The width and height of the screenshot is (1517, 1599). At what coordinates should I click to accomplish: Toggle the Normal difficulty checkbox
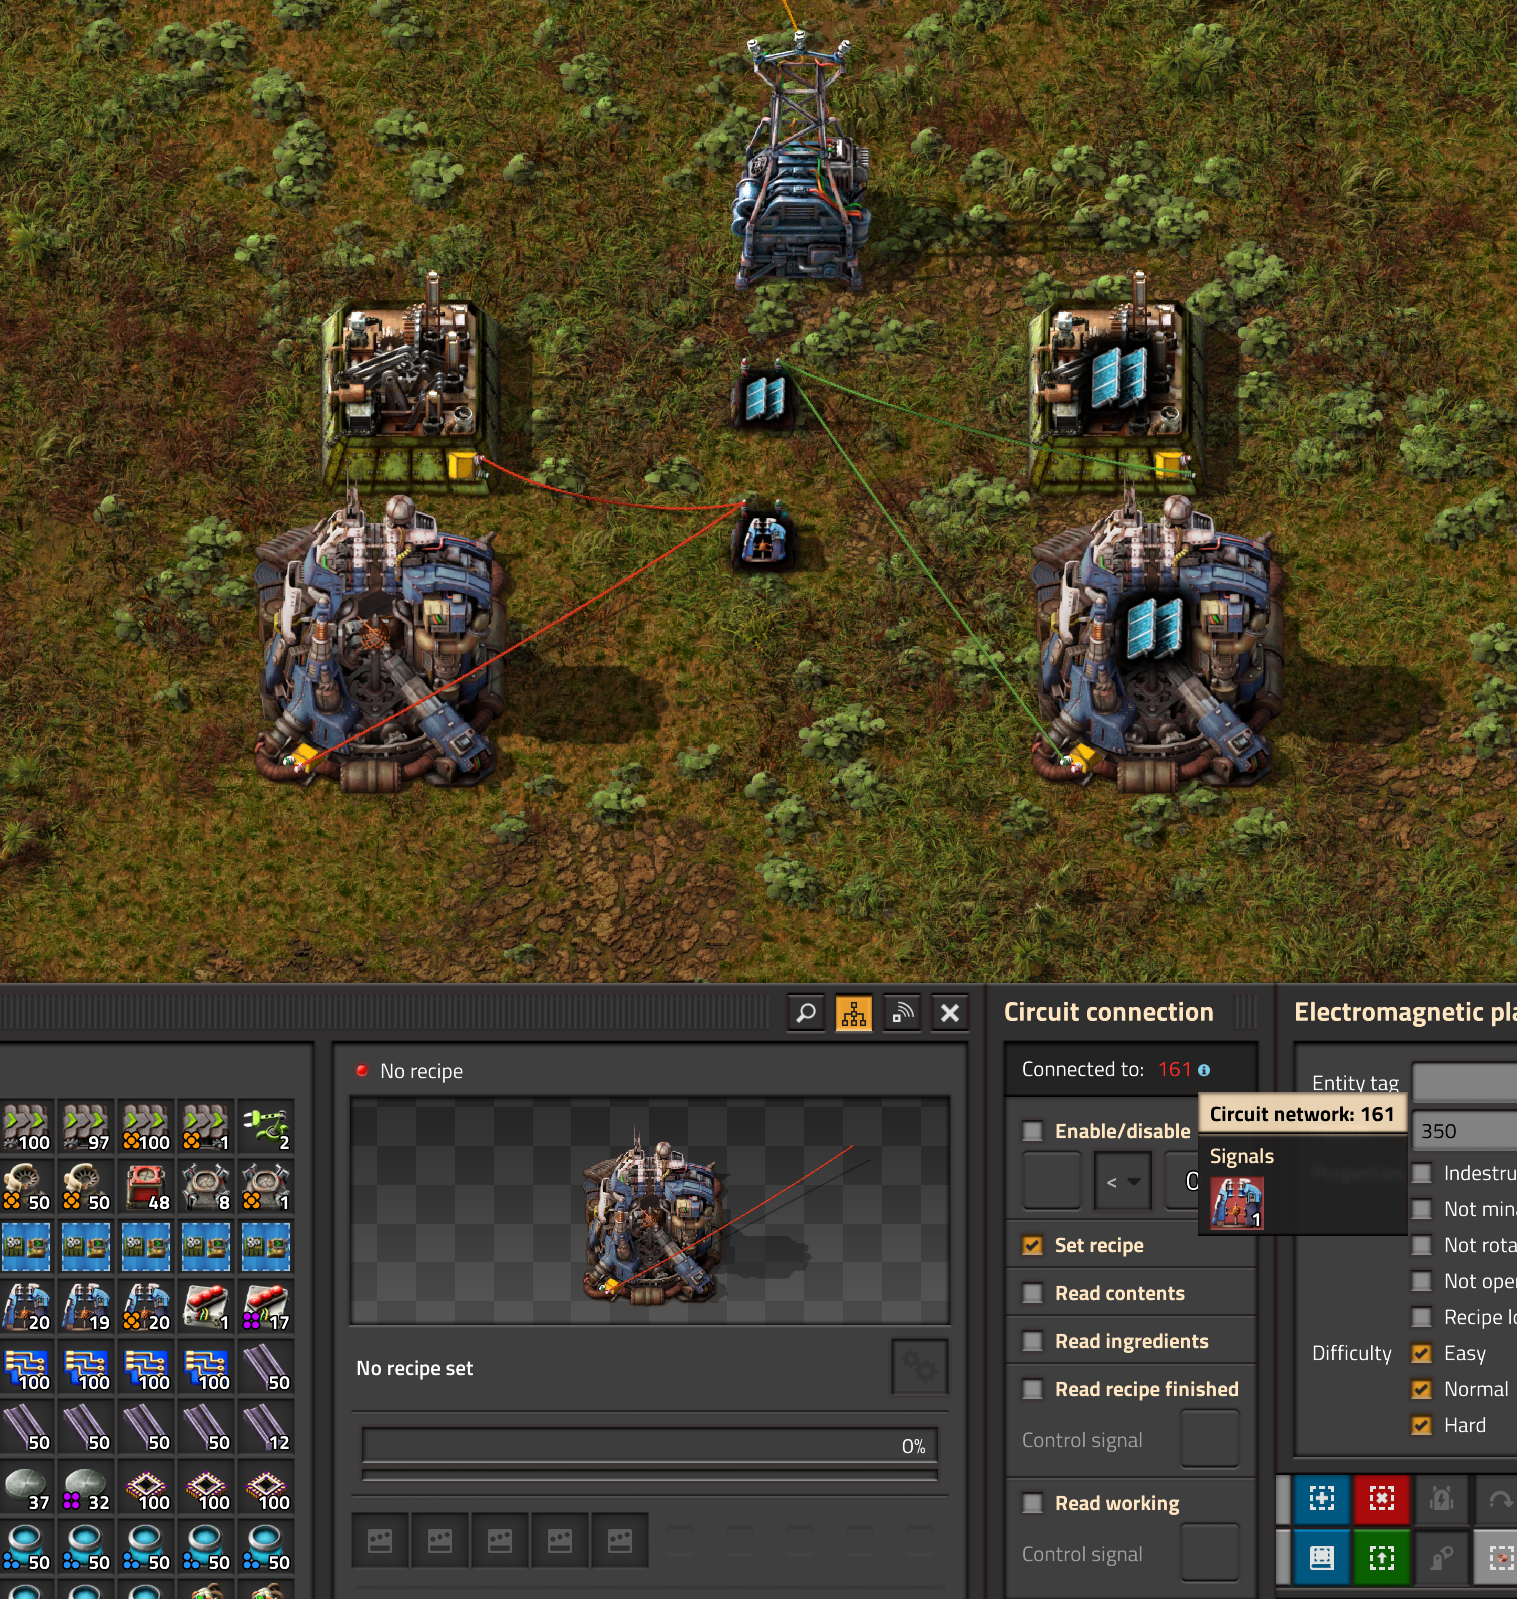point(1421,1389)
